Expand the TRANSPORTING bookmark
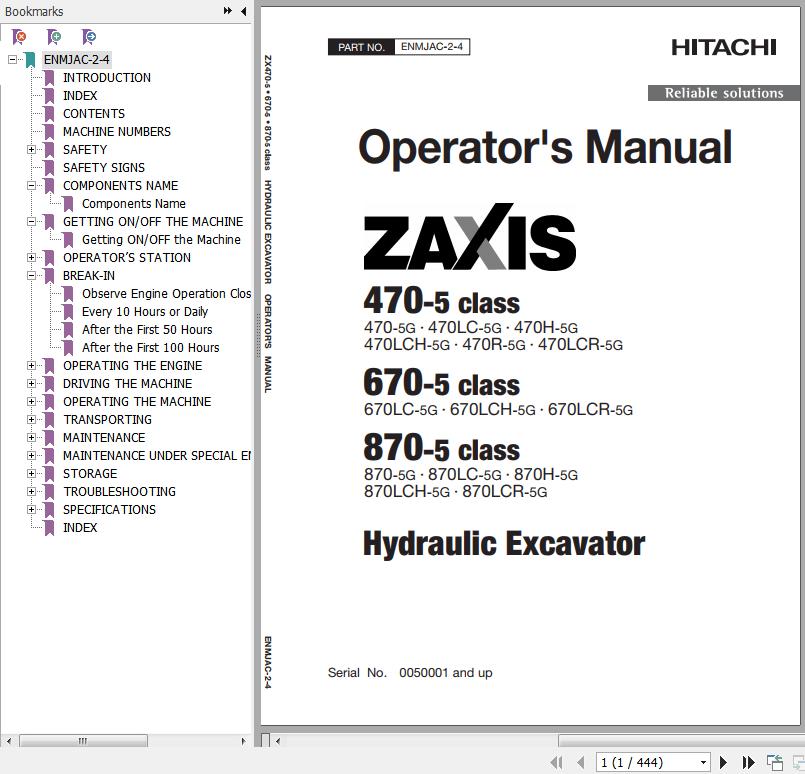Screen dimensions: 805x774 click(31, 420)
